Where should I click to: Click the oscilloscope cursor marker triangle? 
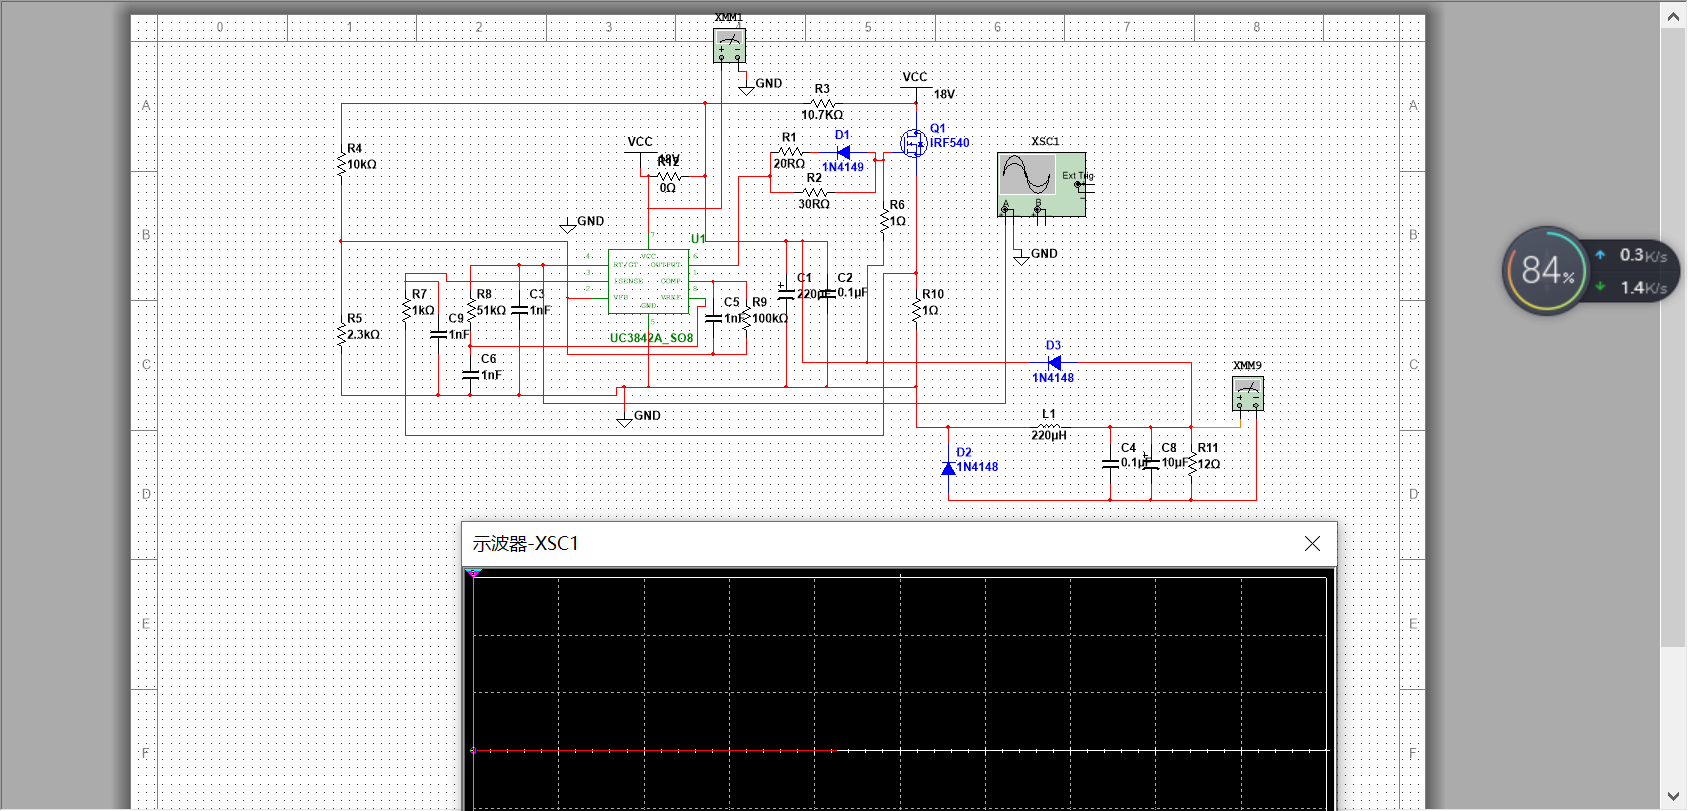(474, 574)
